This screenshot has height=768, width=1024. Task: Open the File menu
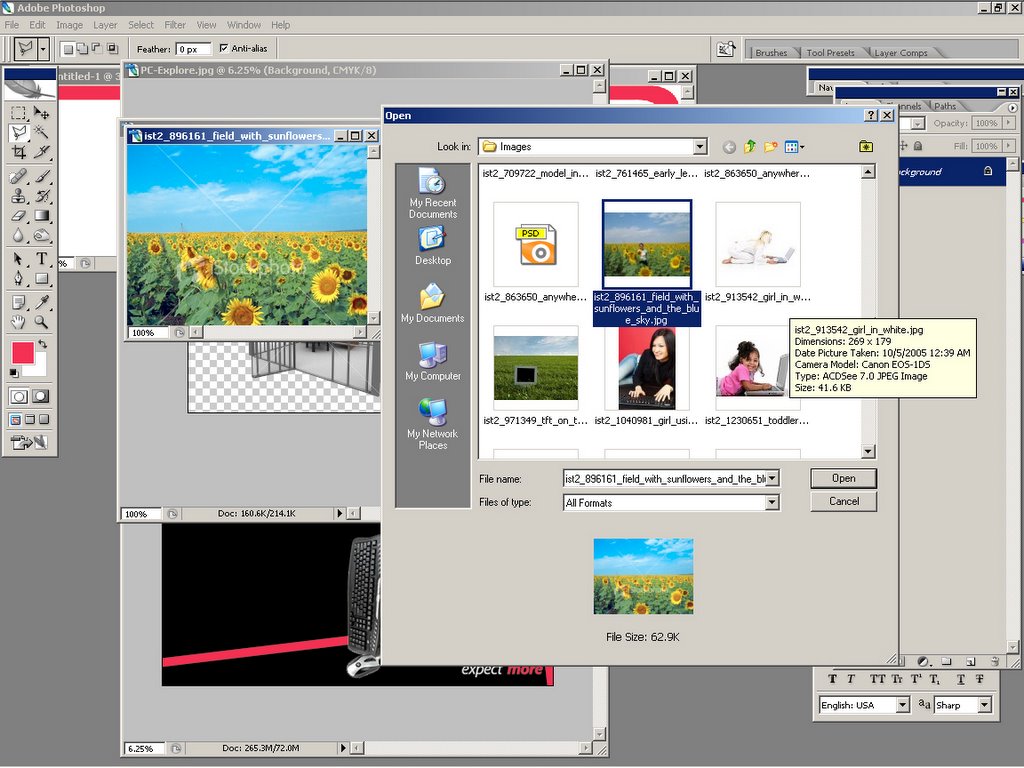click(x=12, y=25)
